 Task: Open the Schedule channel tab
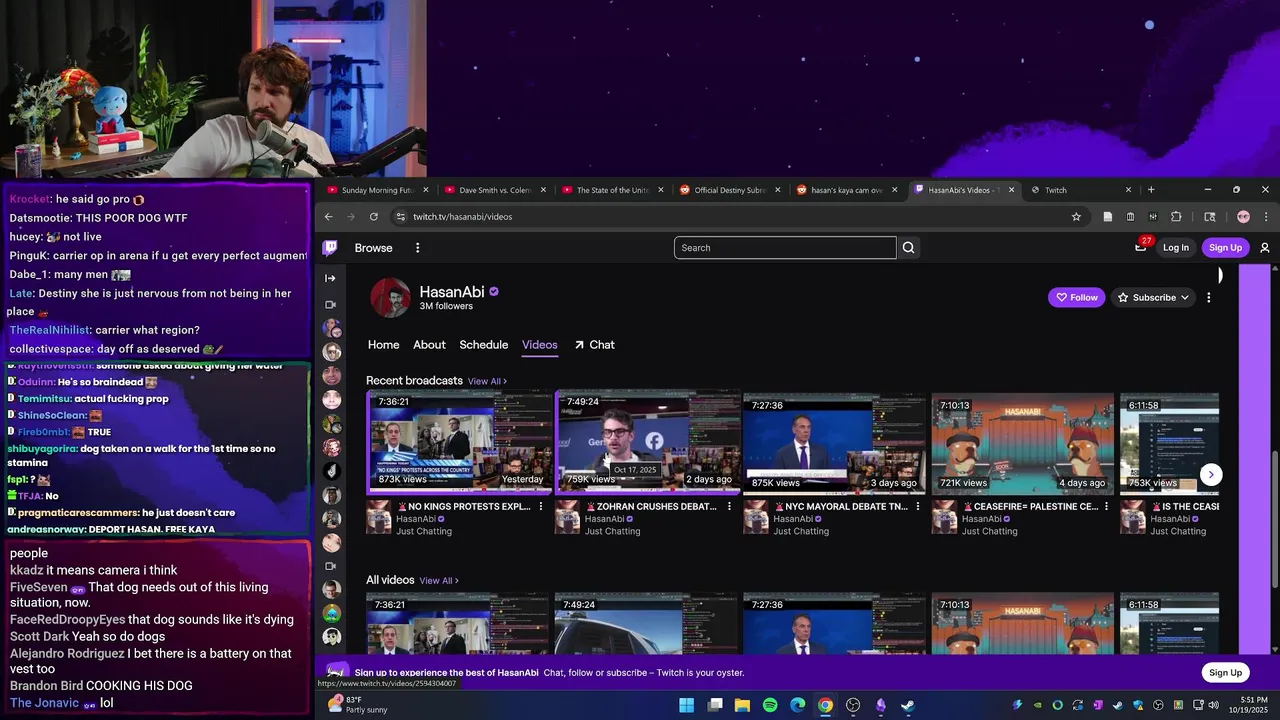click(484, 345)
